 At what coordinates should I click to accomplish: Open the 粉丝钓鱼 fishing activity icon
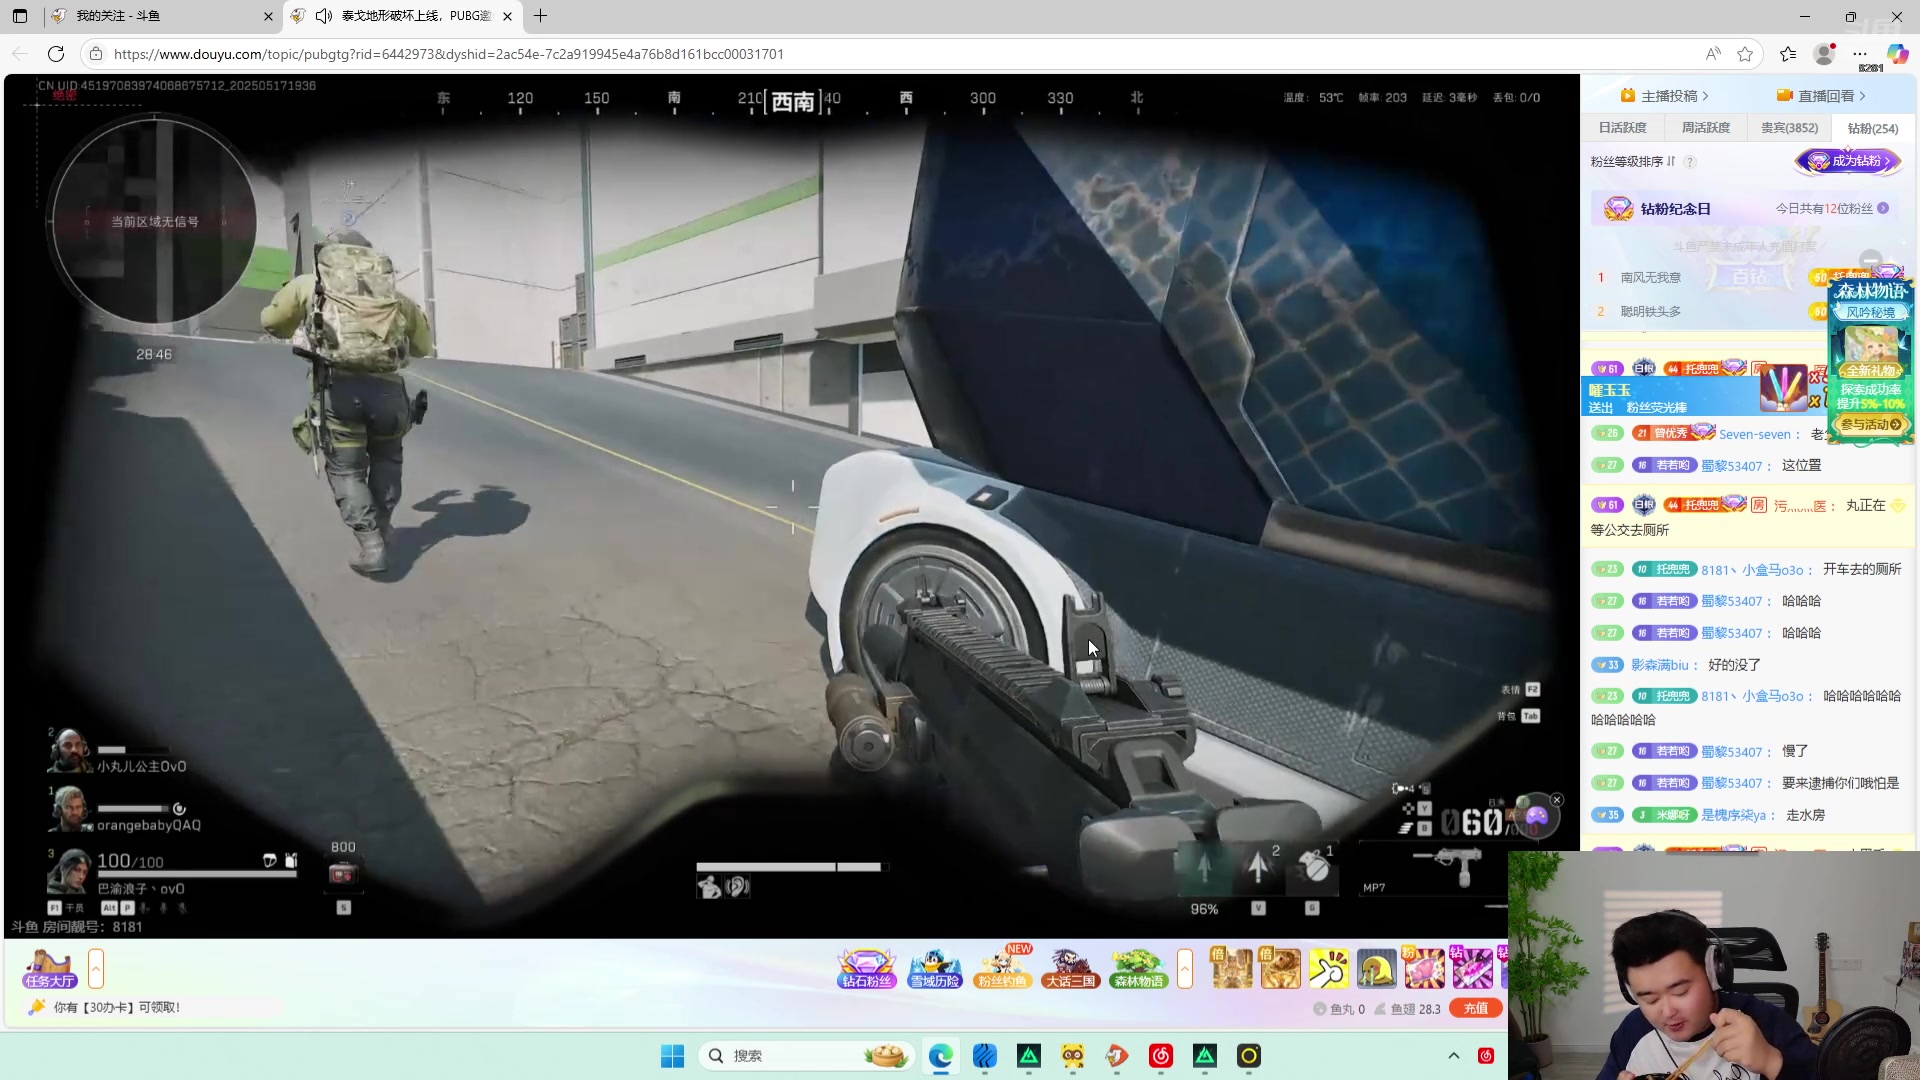click(x=1002, y=968)
